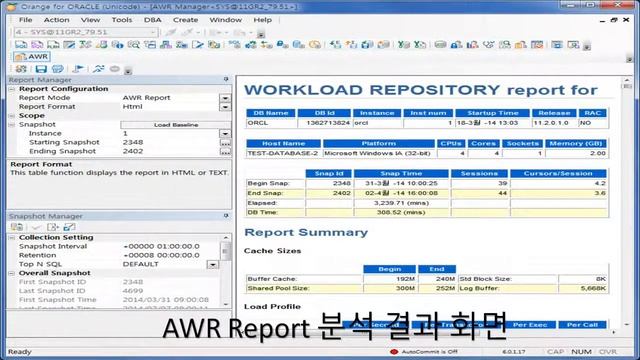The width and height of the screenshot is (640, 360).
Task: Click the blue padlock user icon in toolbar
Action: (456, 44)
